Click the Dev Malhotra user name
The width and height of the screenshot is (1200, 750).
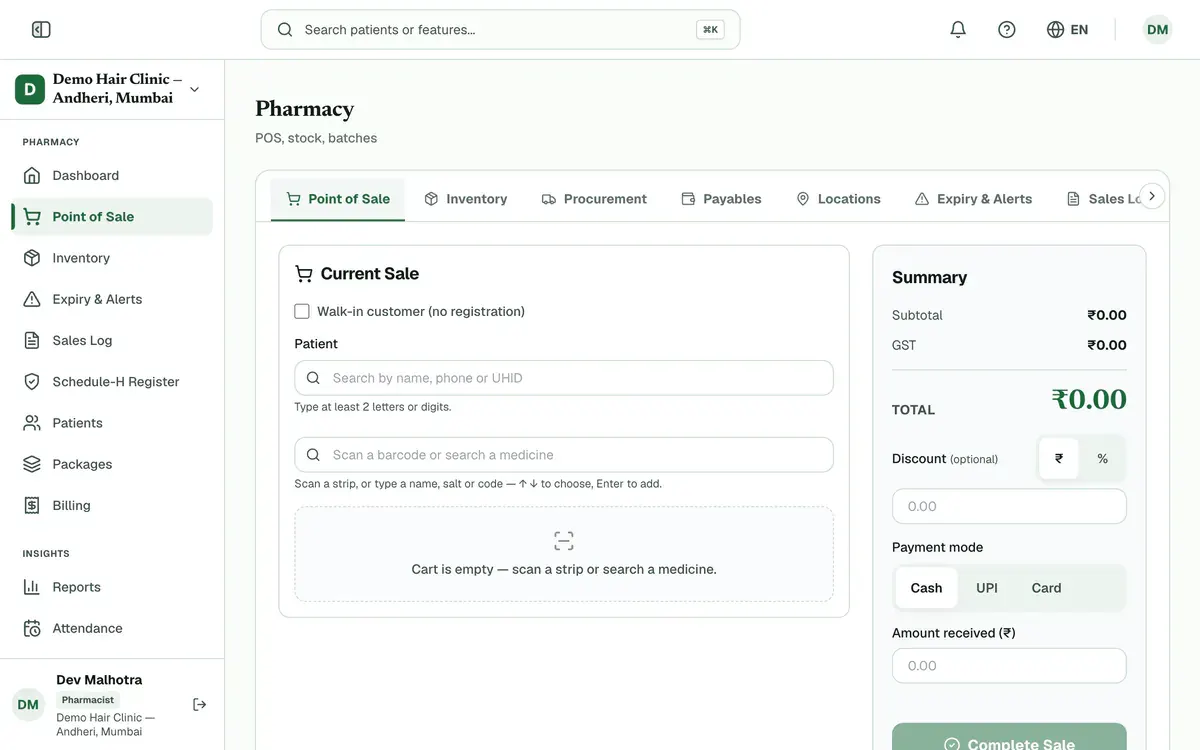[99, 680]
